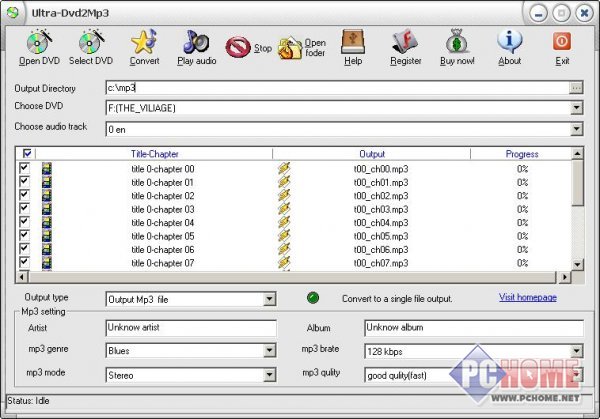This screenshot has height=419, width=600.
Task: Select the title 0-chapter 07 row text
Action: 163,263
